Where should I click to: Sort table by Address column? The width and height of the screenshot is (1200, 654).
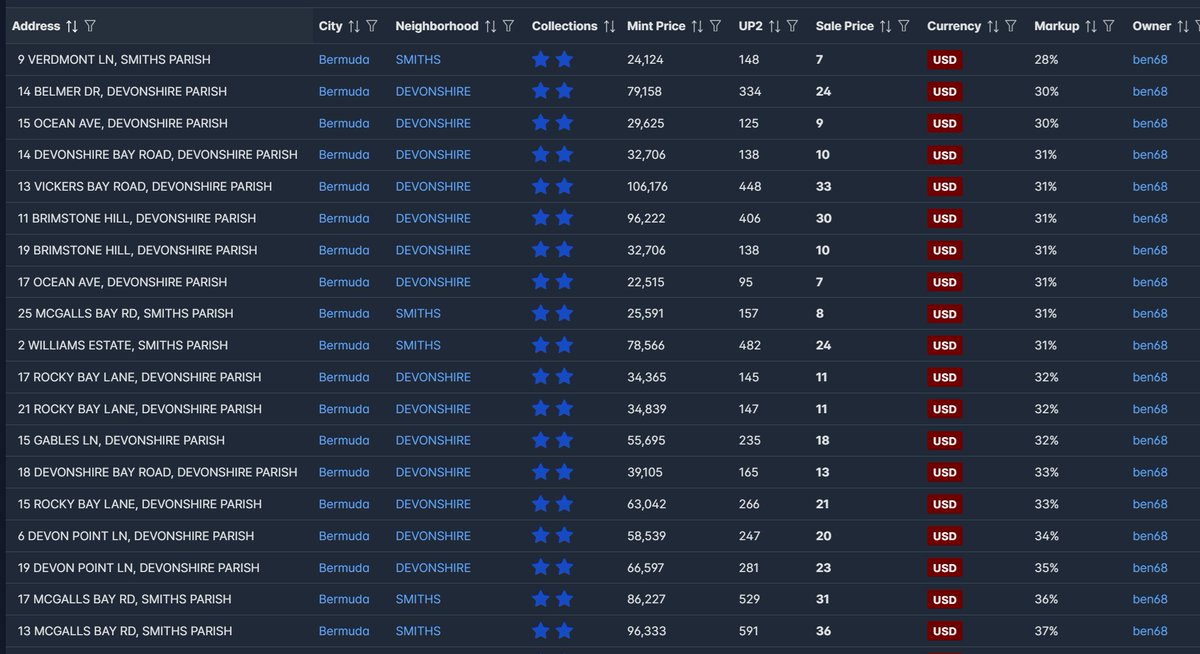coord(72,26)
